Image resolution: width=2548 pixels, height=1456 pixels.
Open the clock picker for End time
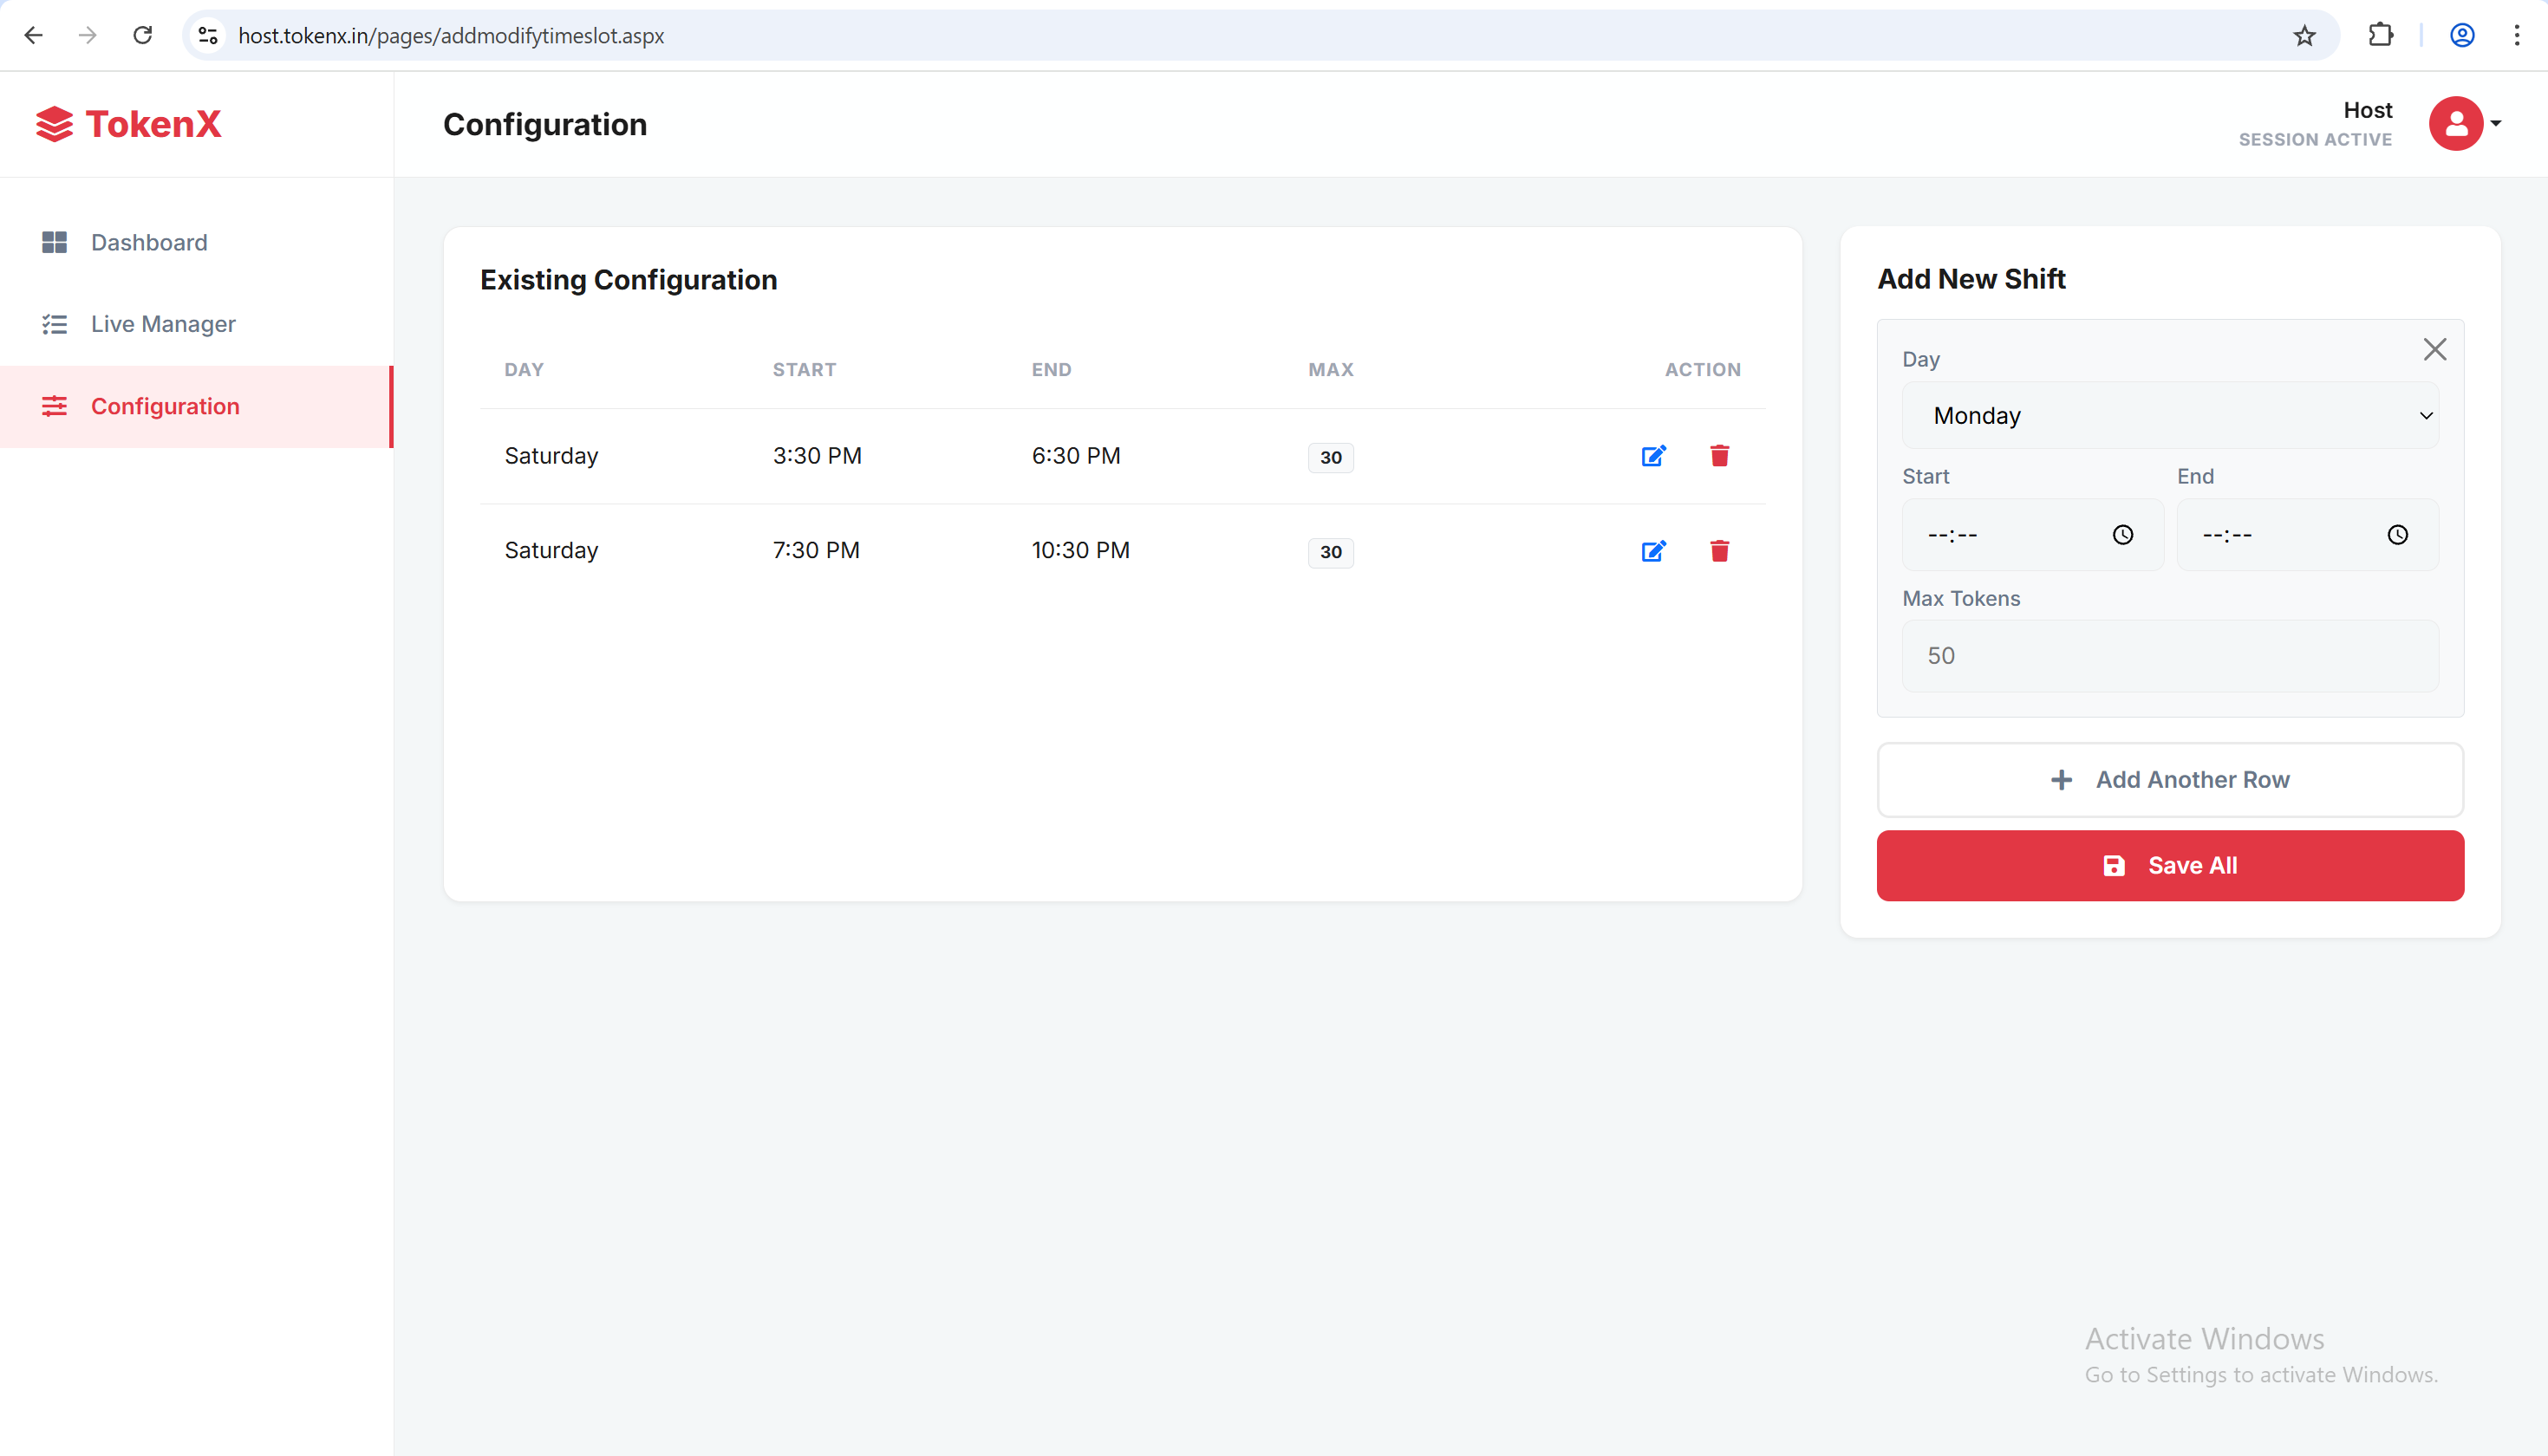coord(2397,534)
